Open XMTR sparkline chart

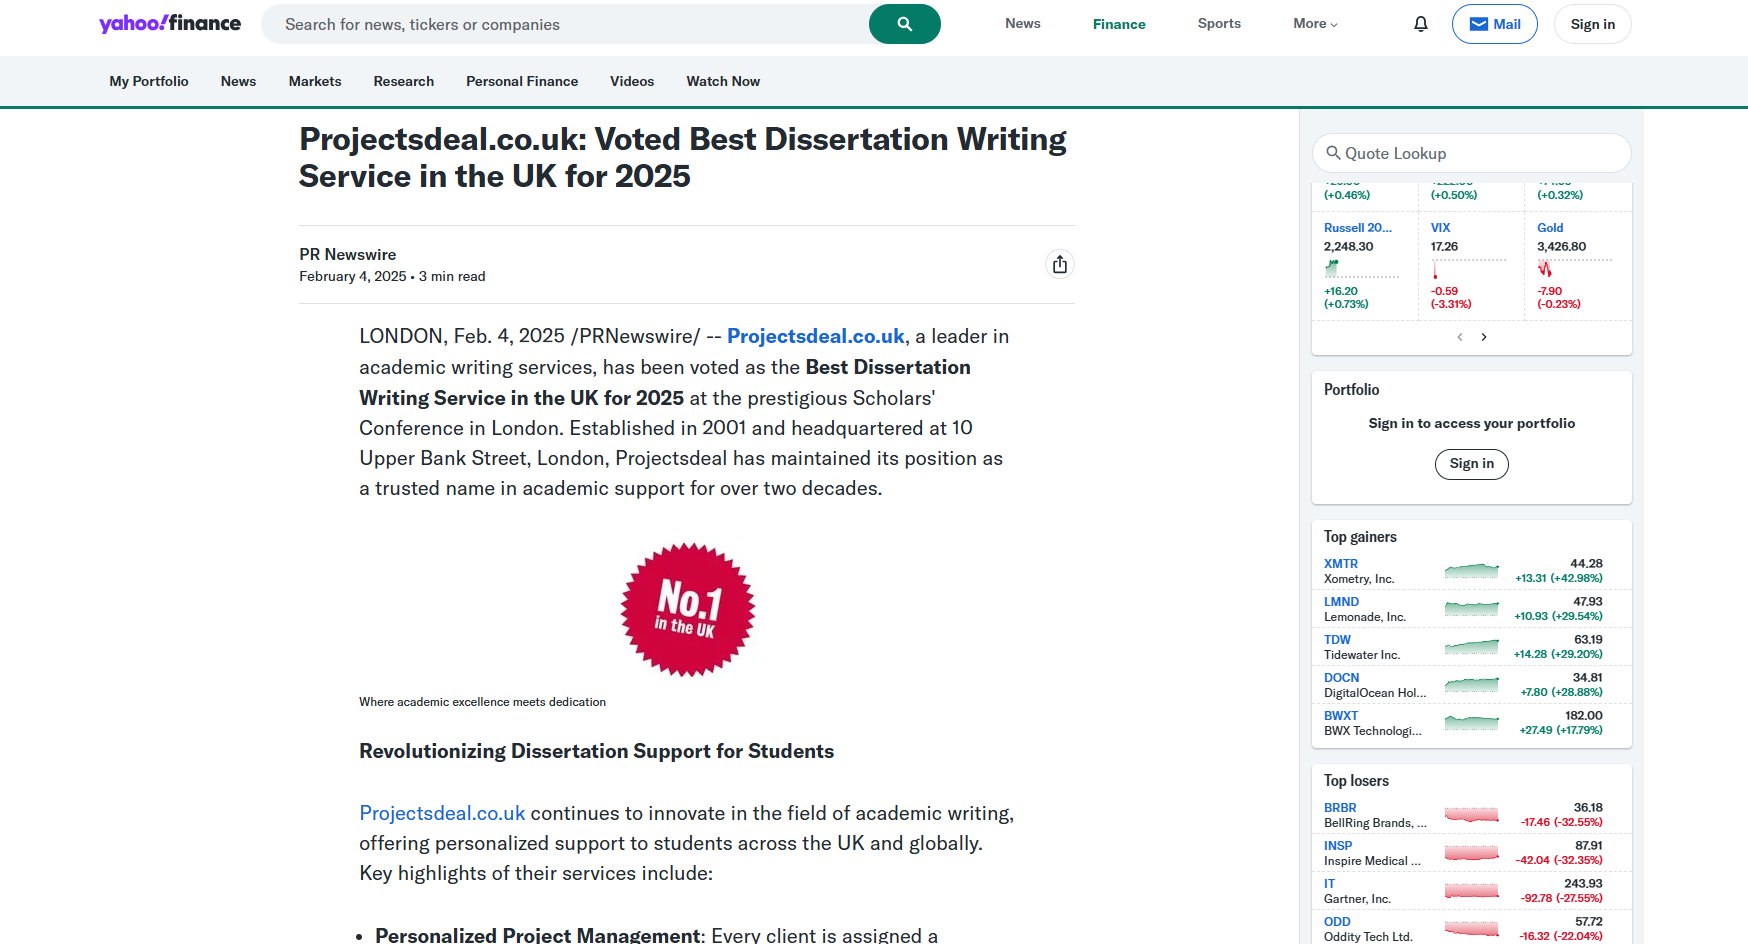point(1472,571)
